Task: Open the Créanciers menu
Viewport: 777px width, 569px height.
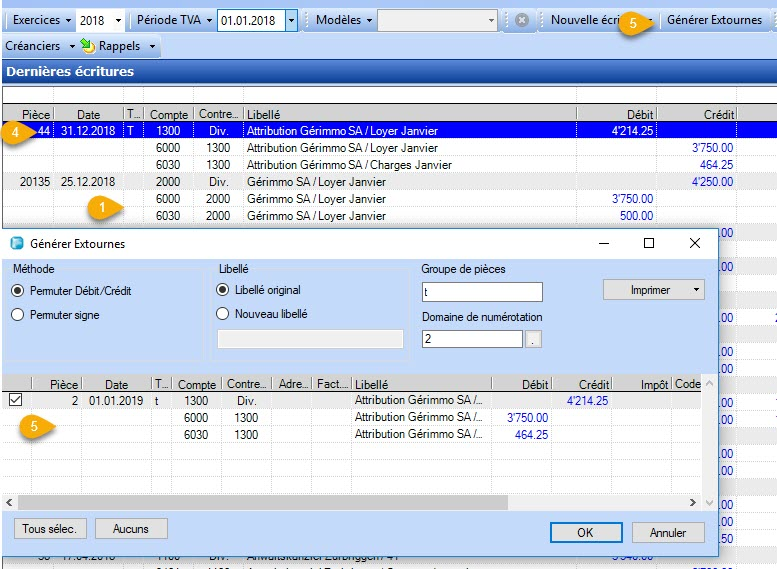Action: pos(37,46)
